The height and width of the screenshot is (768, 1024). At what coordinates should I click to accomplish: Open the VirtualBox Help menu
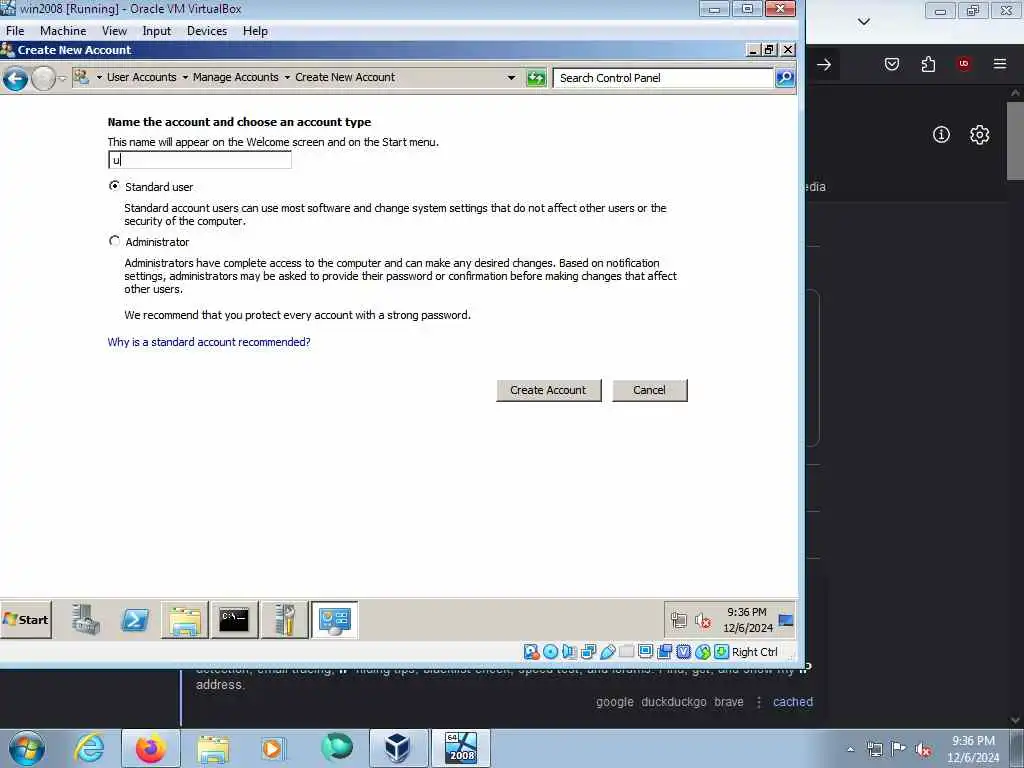coord(255,31)
